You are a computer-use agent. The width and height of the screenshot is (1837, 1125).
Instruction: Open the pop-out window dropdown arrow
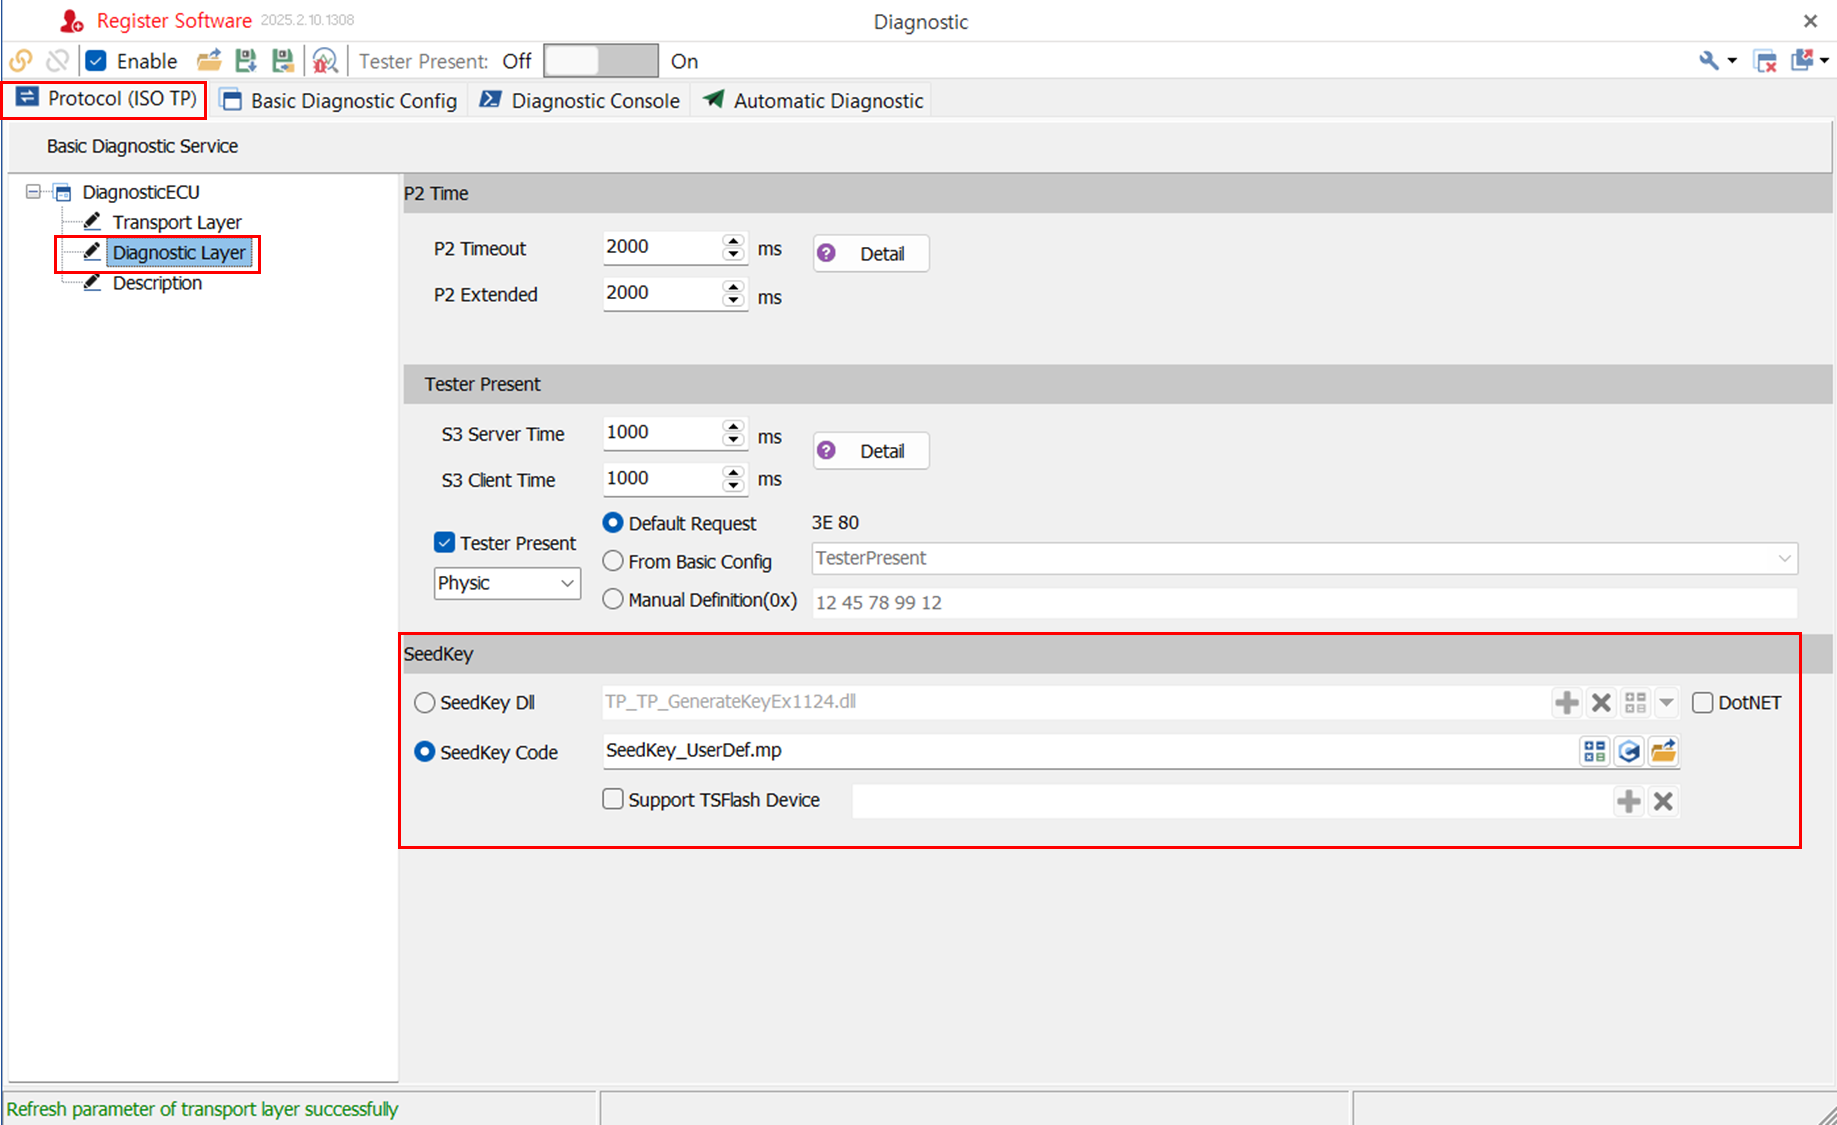(x=1825, y=62)
